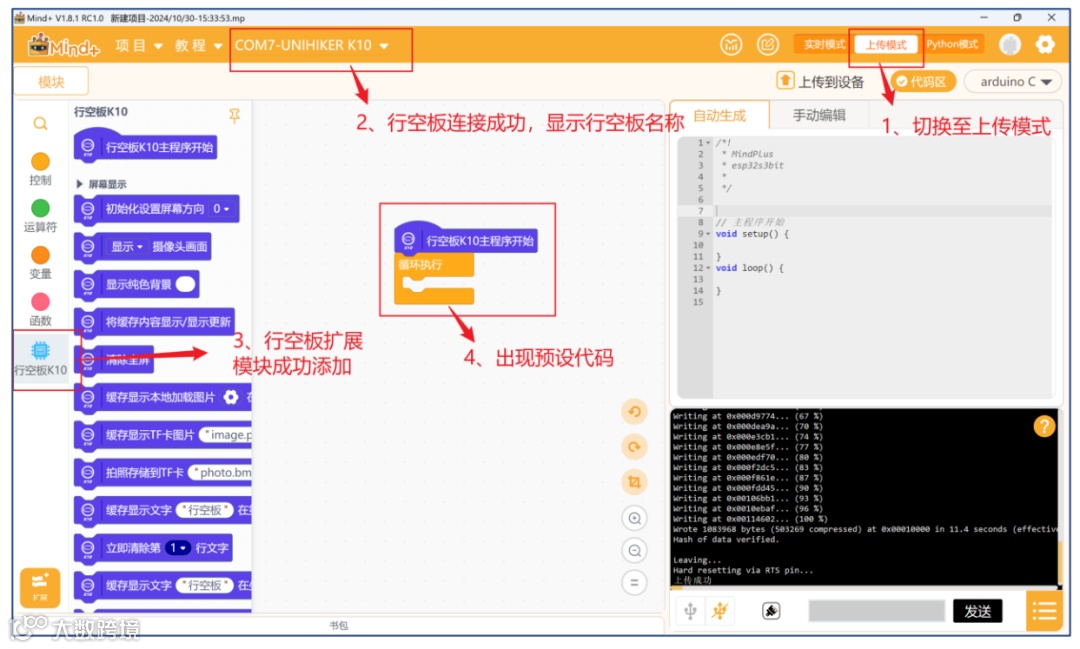Click the orange serial disconnect icon
Viewport: 1080px width, 649px height.
(720, 610)
